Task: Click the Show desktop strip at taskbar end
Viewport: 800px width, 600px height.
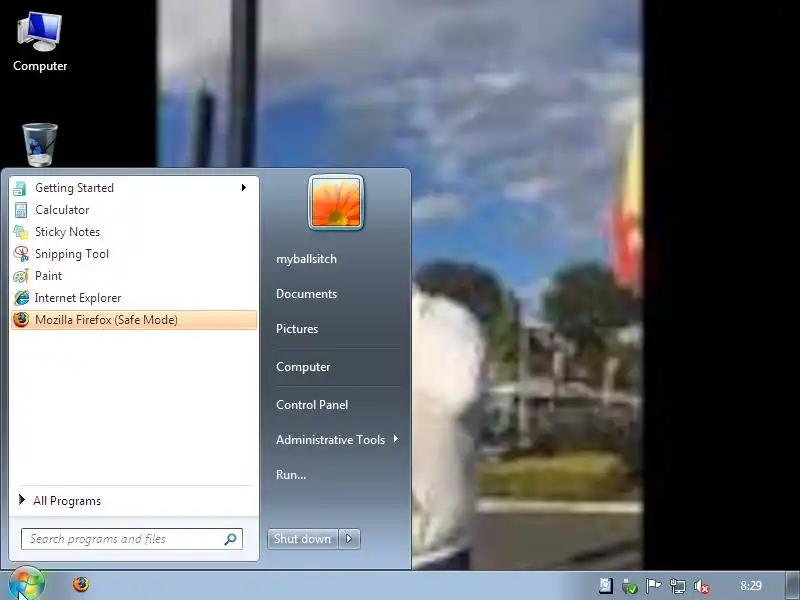Action: coord(792,585)
